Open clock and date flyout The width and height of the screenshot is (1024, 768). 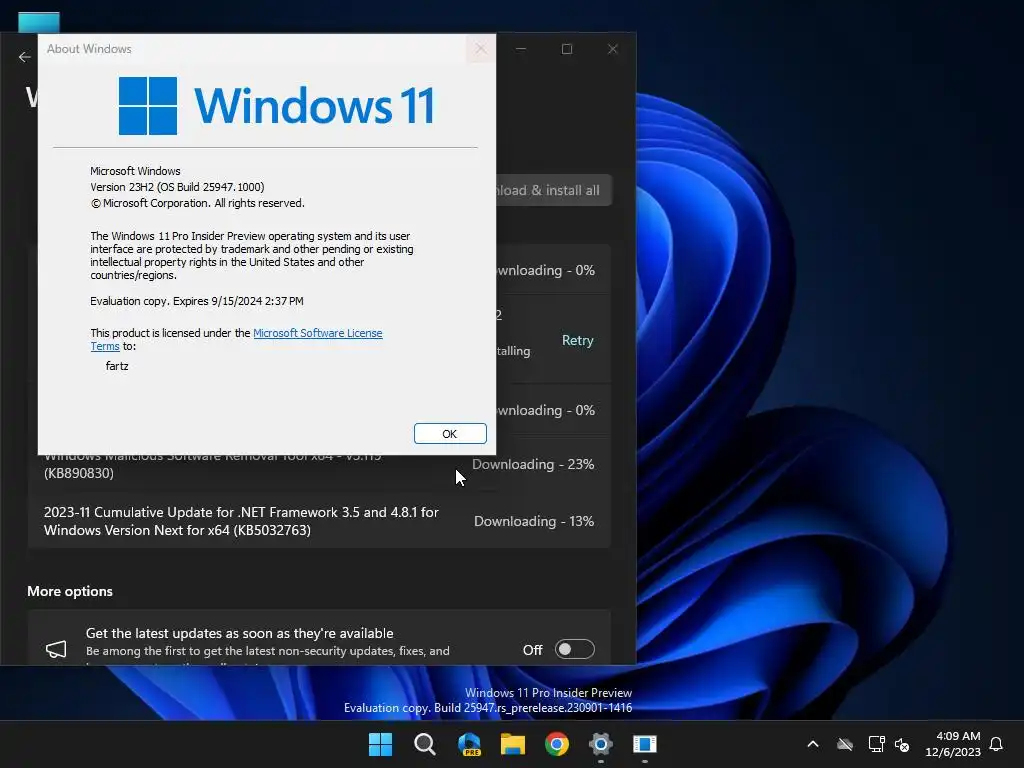click(953, 744)
